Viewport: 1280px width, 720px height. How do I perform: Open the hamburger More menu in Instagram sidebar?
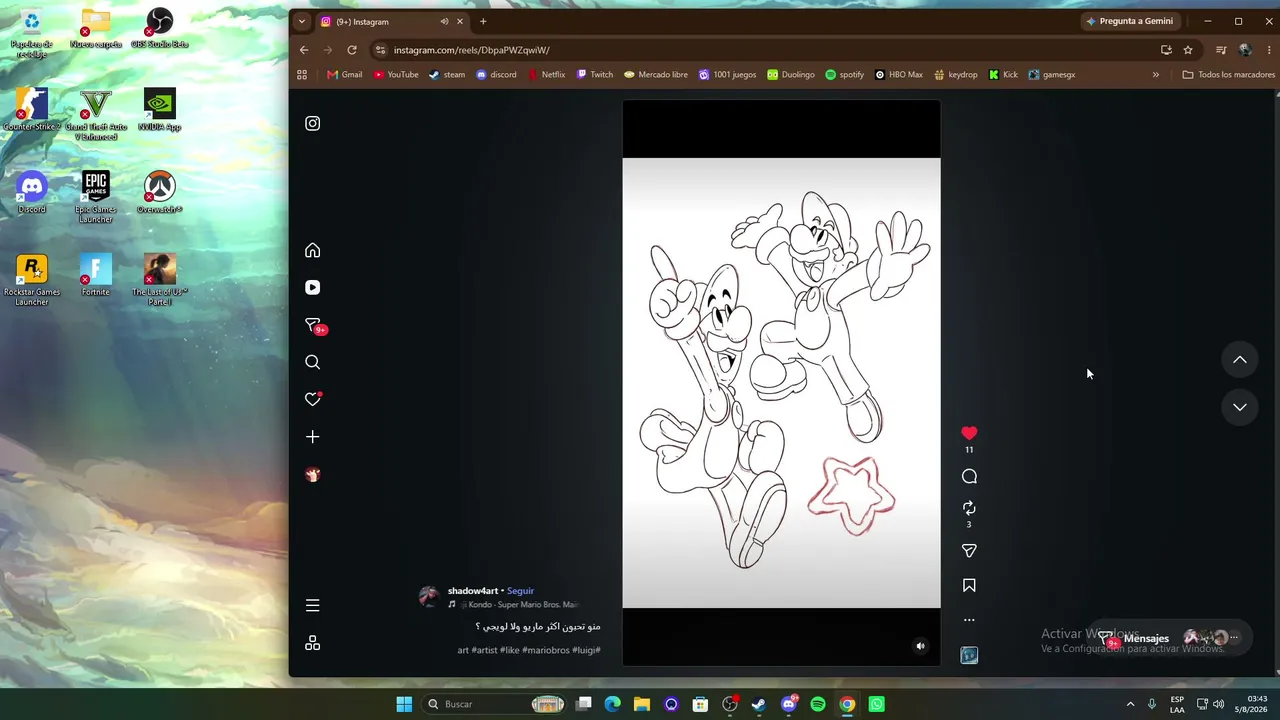(x=312, y=605)
